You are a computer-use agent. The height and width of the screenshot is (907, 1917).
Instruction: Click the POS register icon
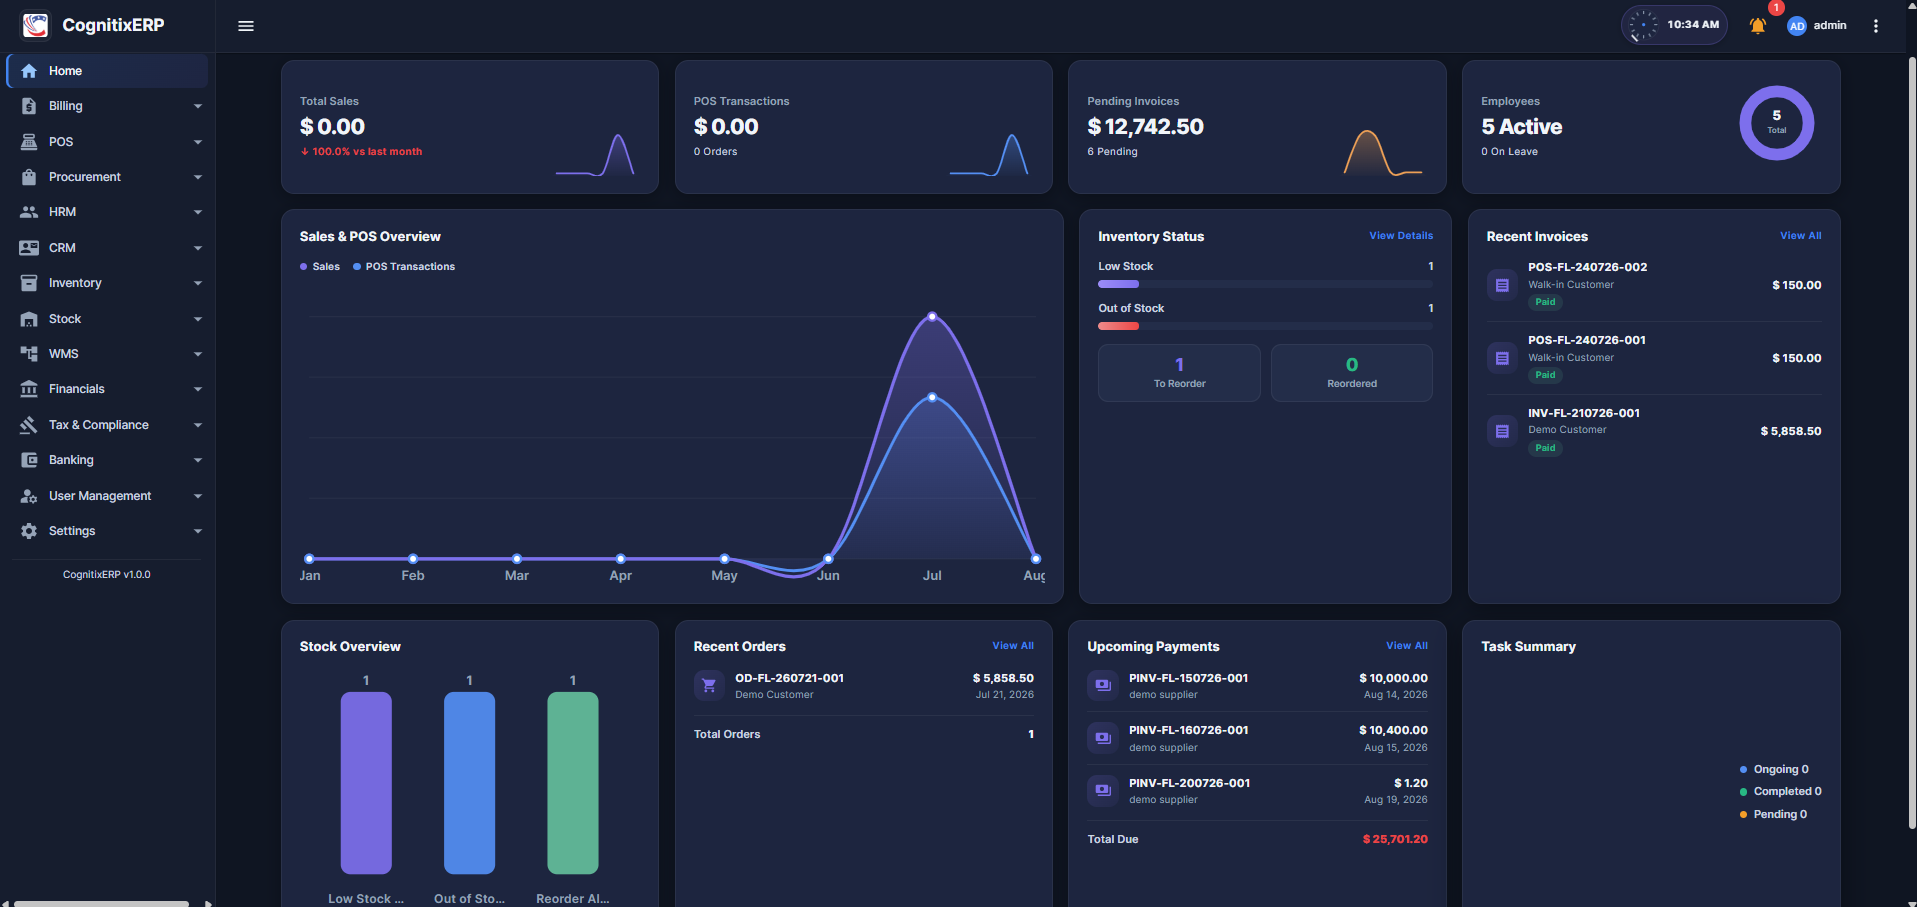click(29, 142)
